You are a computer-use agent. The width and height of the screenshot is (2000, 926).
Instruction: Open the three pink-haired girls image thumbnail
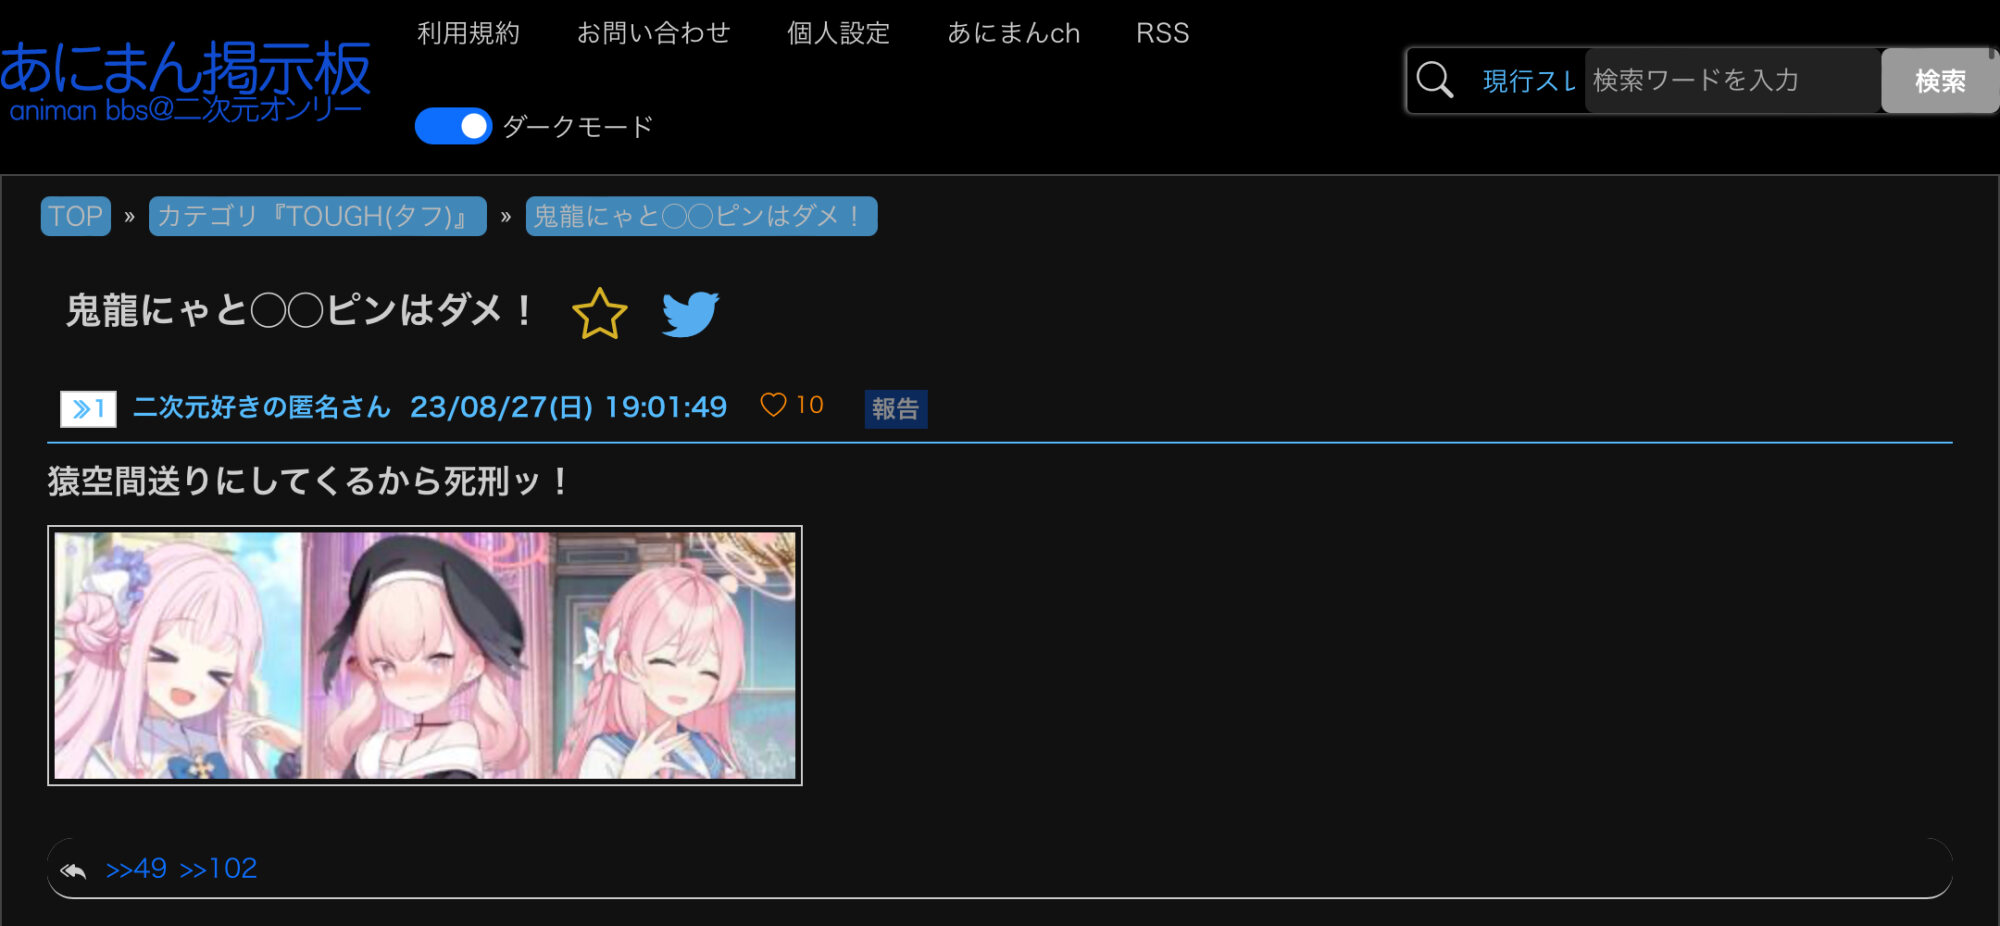[x=425, y=655]
